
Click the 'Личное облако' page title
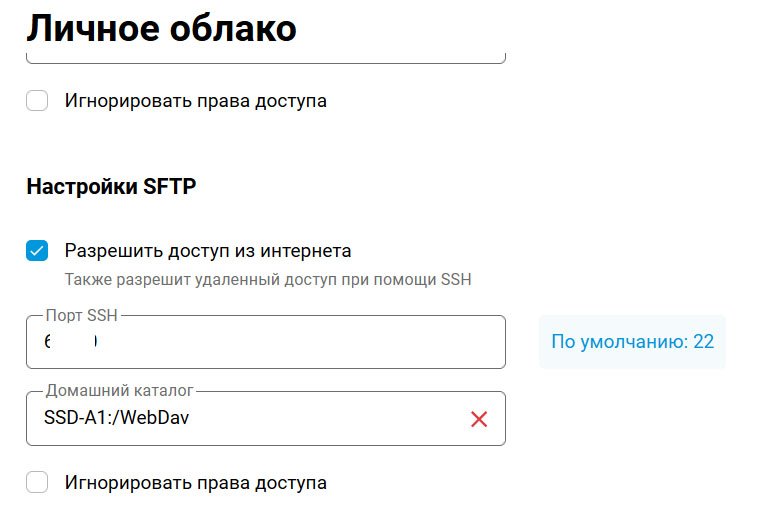coord(161,28)
